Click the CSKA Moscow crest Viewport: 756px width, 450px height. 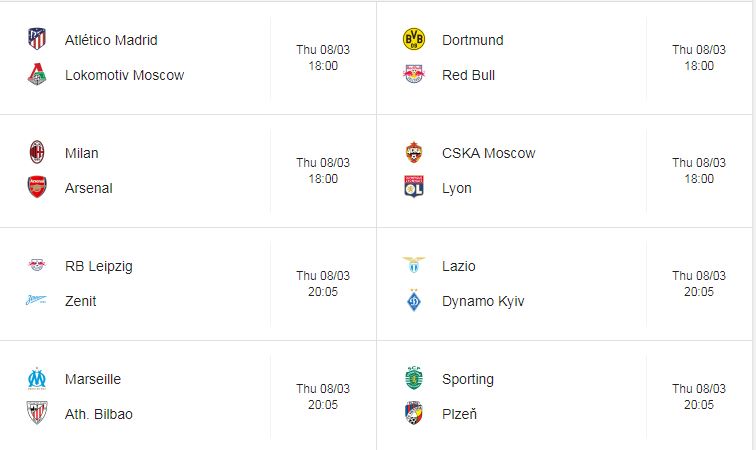click(x=414, y=153)
